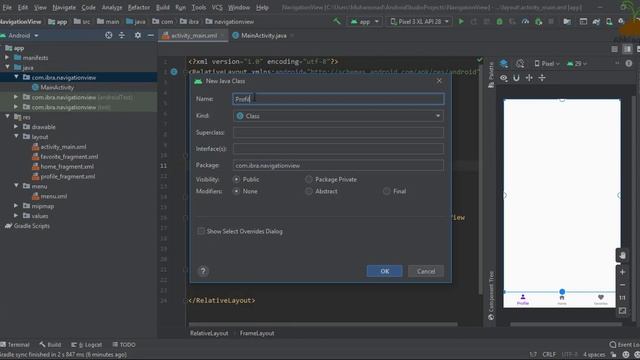Open the Logcat tool window
The height and width of the screenshot is (360, 640).
point(86,344)
